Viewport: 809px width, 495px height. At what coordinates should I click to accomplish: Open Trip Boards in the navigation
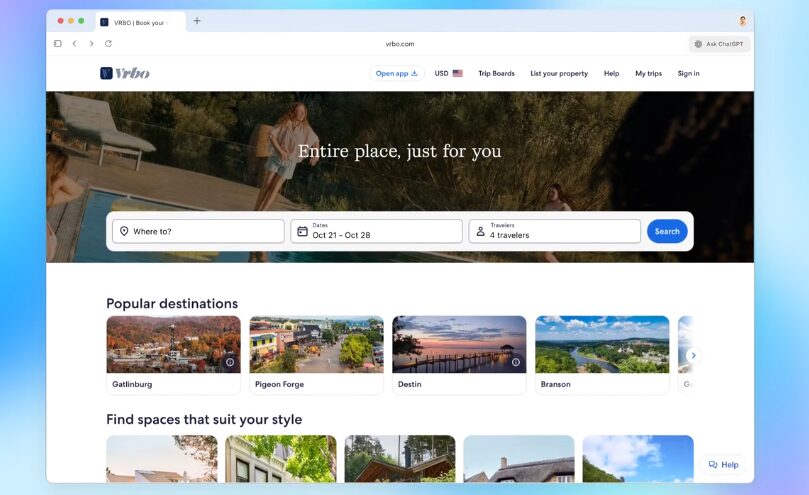496,73
